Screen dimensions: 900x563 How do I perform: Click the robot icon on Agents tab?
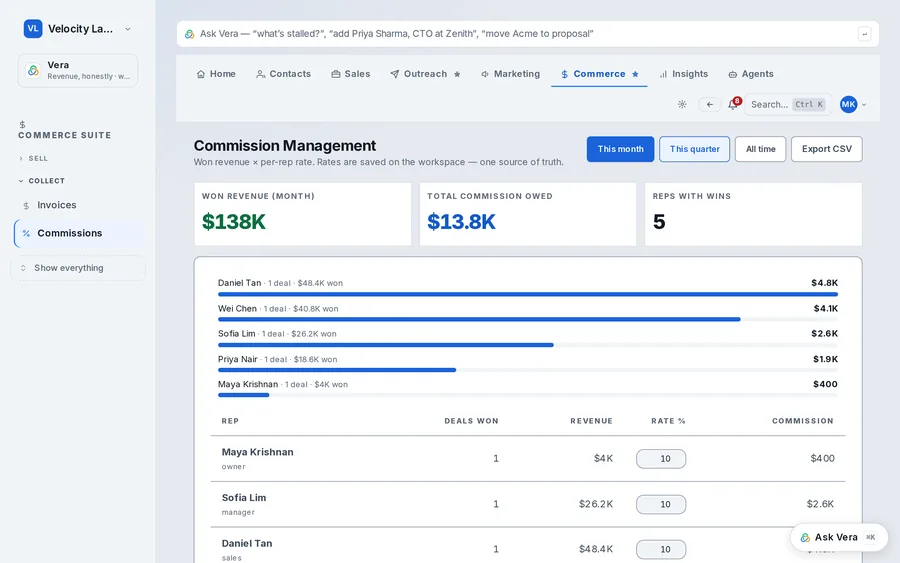pos(733,74)
